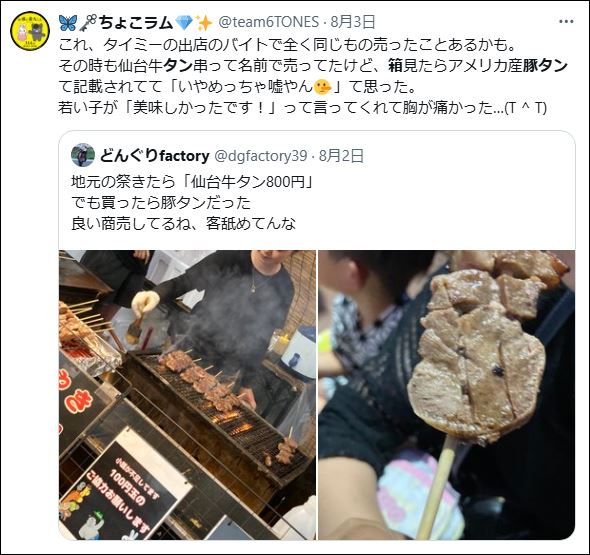Click the 8月3日 tweet timestamp
Viewport: 590px width, 555px height.
(353, 22)
